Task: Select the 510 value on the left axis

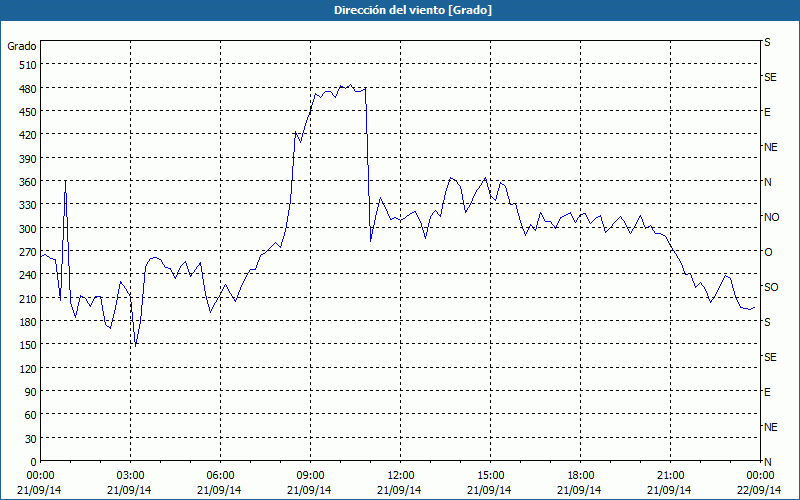Action: tap(28, 65)
